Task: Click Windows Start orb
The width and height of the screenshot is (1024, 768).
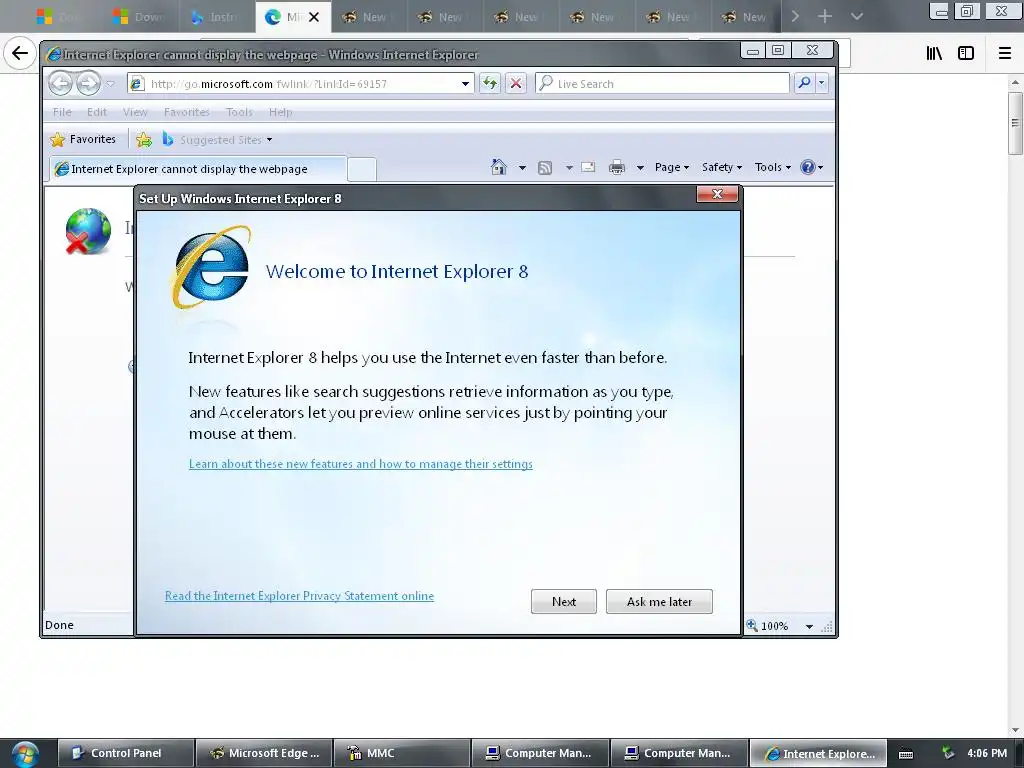Action: click(25, 754)
